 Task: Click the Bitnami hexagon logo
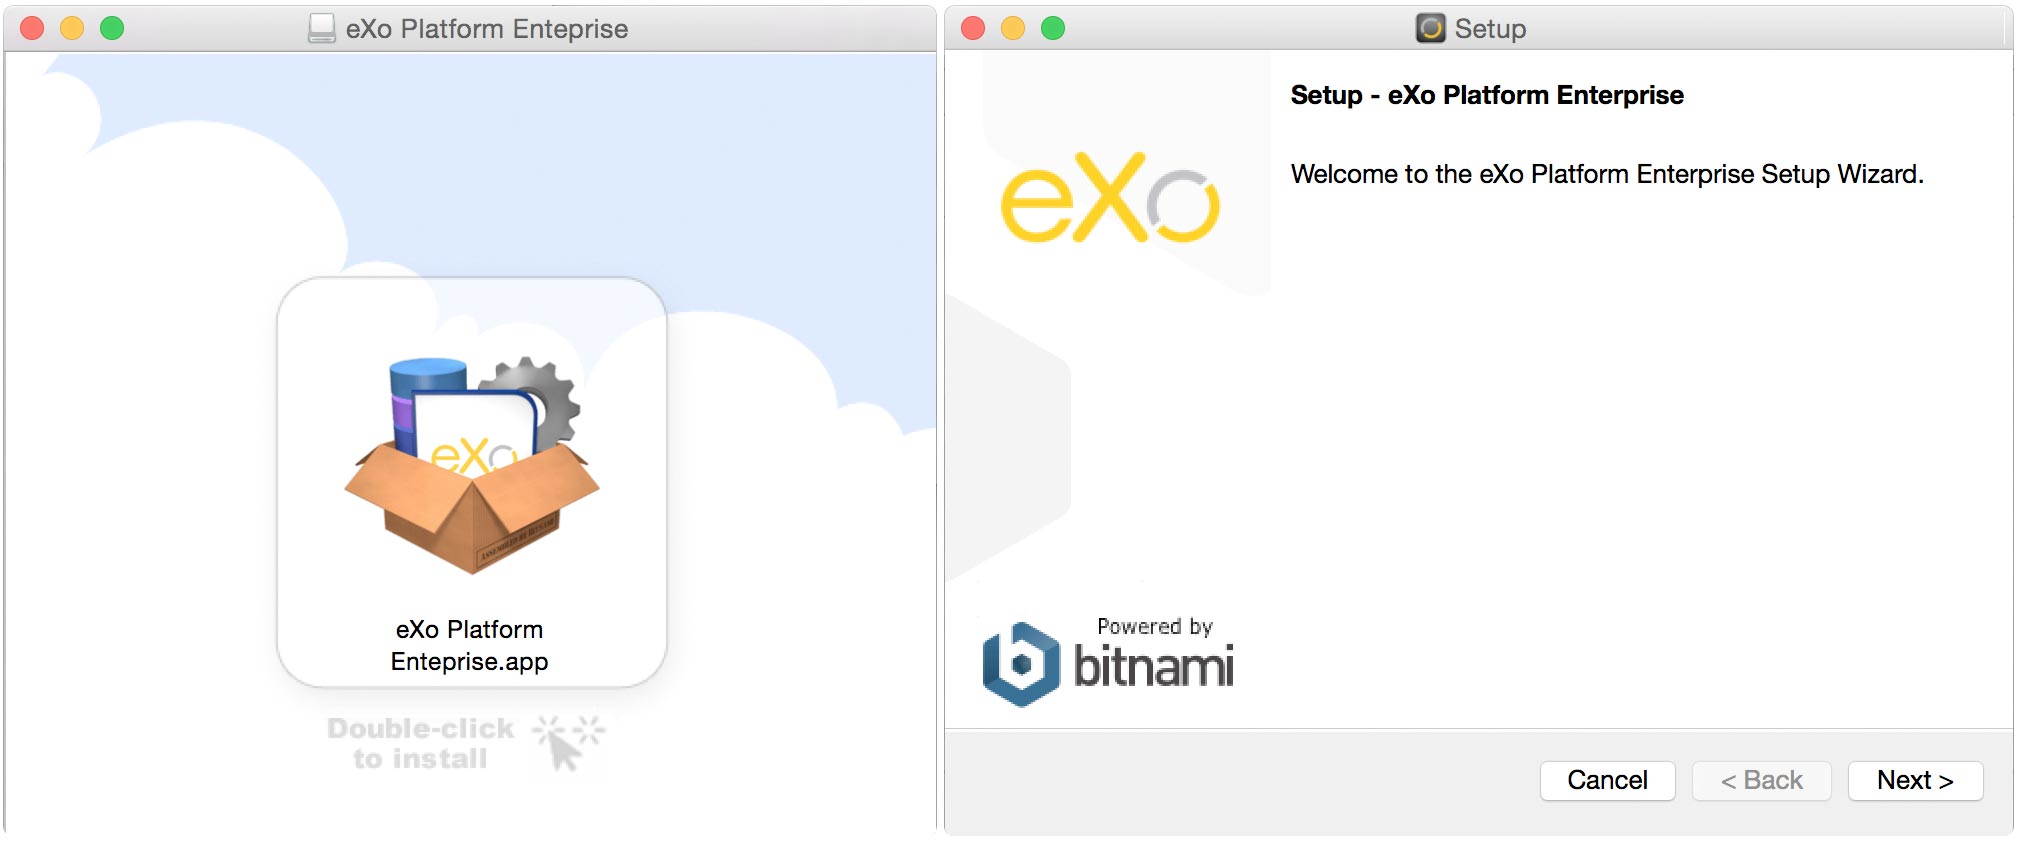1021,664
